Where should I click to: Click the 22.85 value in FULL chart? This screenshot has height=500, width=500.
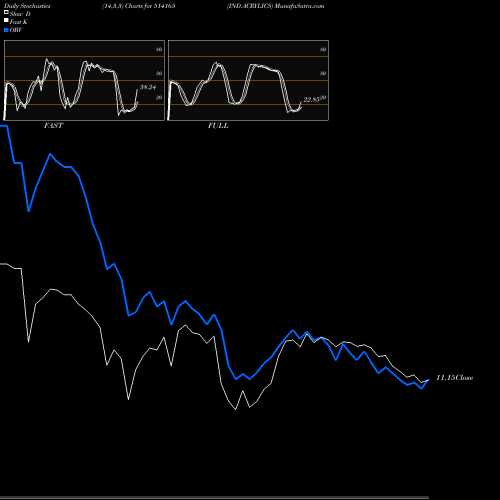pos(312,99)
